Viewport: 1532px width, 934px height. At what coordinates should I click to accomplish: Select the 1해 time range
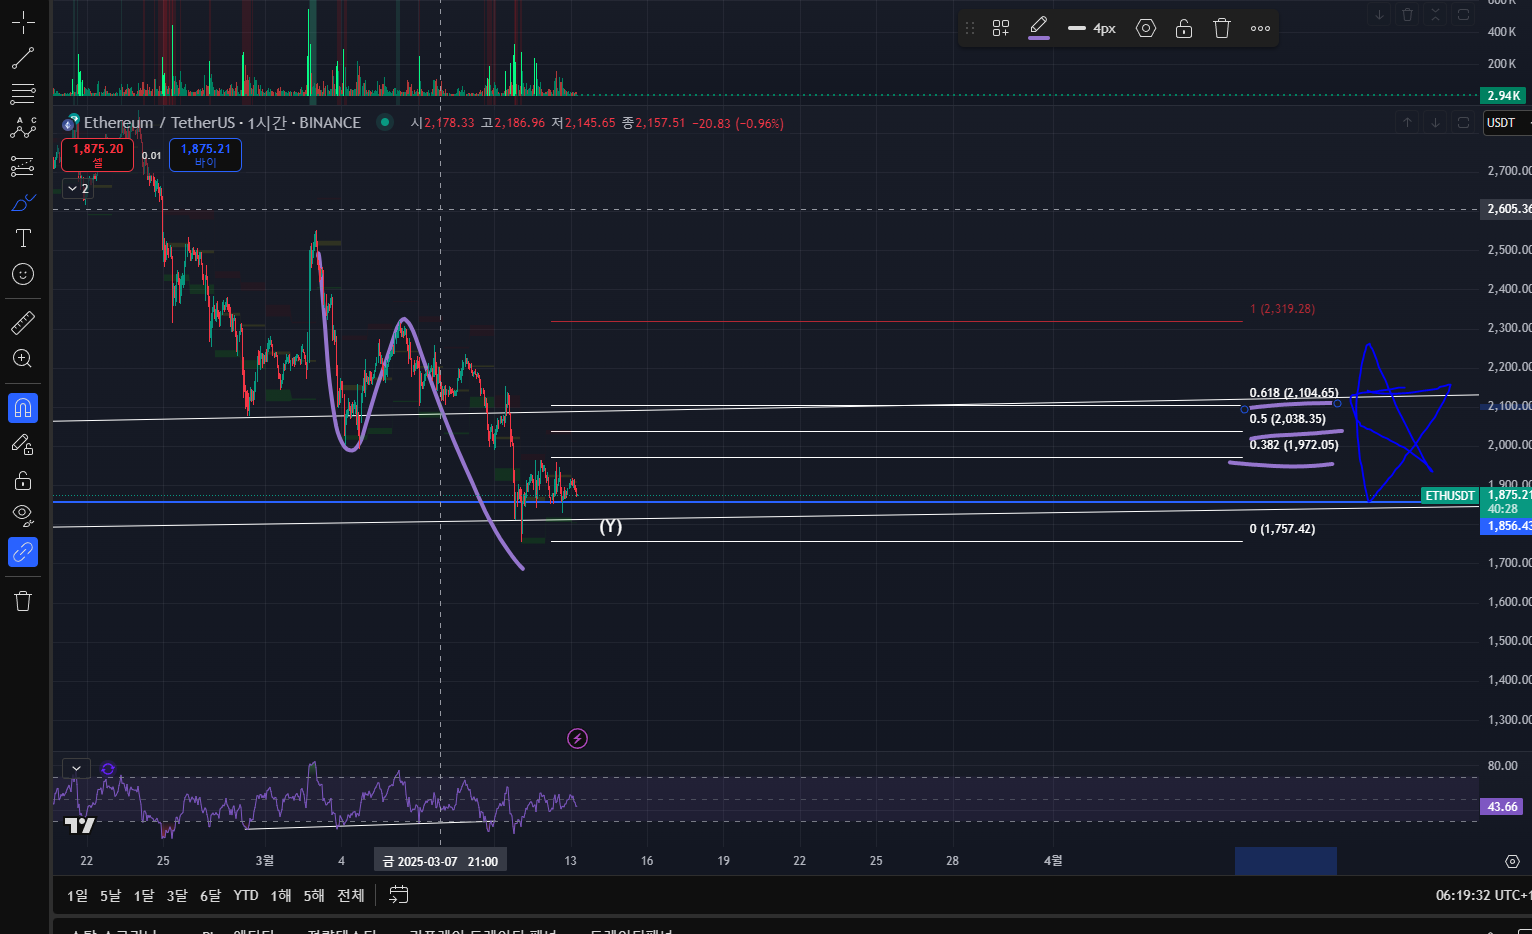281,895
